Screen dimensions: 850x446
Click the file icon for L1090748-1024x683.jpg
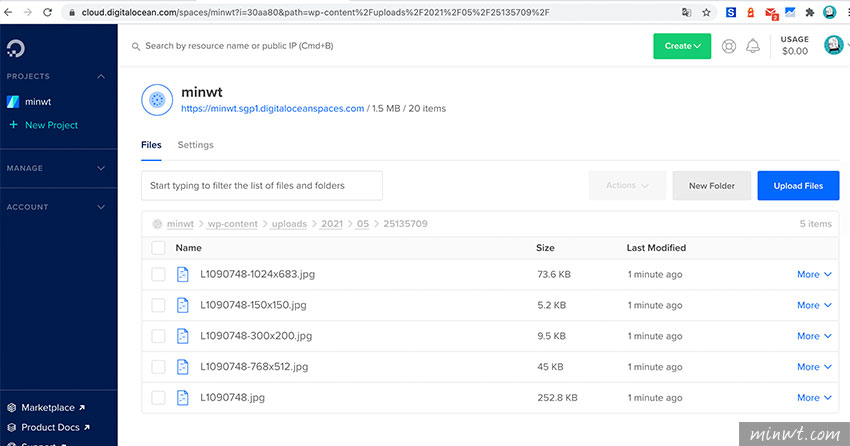183,274
